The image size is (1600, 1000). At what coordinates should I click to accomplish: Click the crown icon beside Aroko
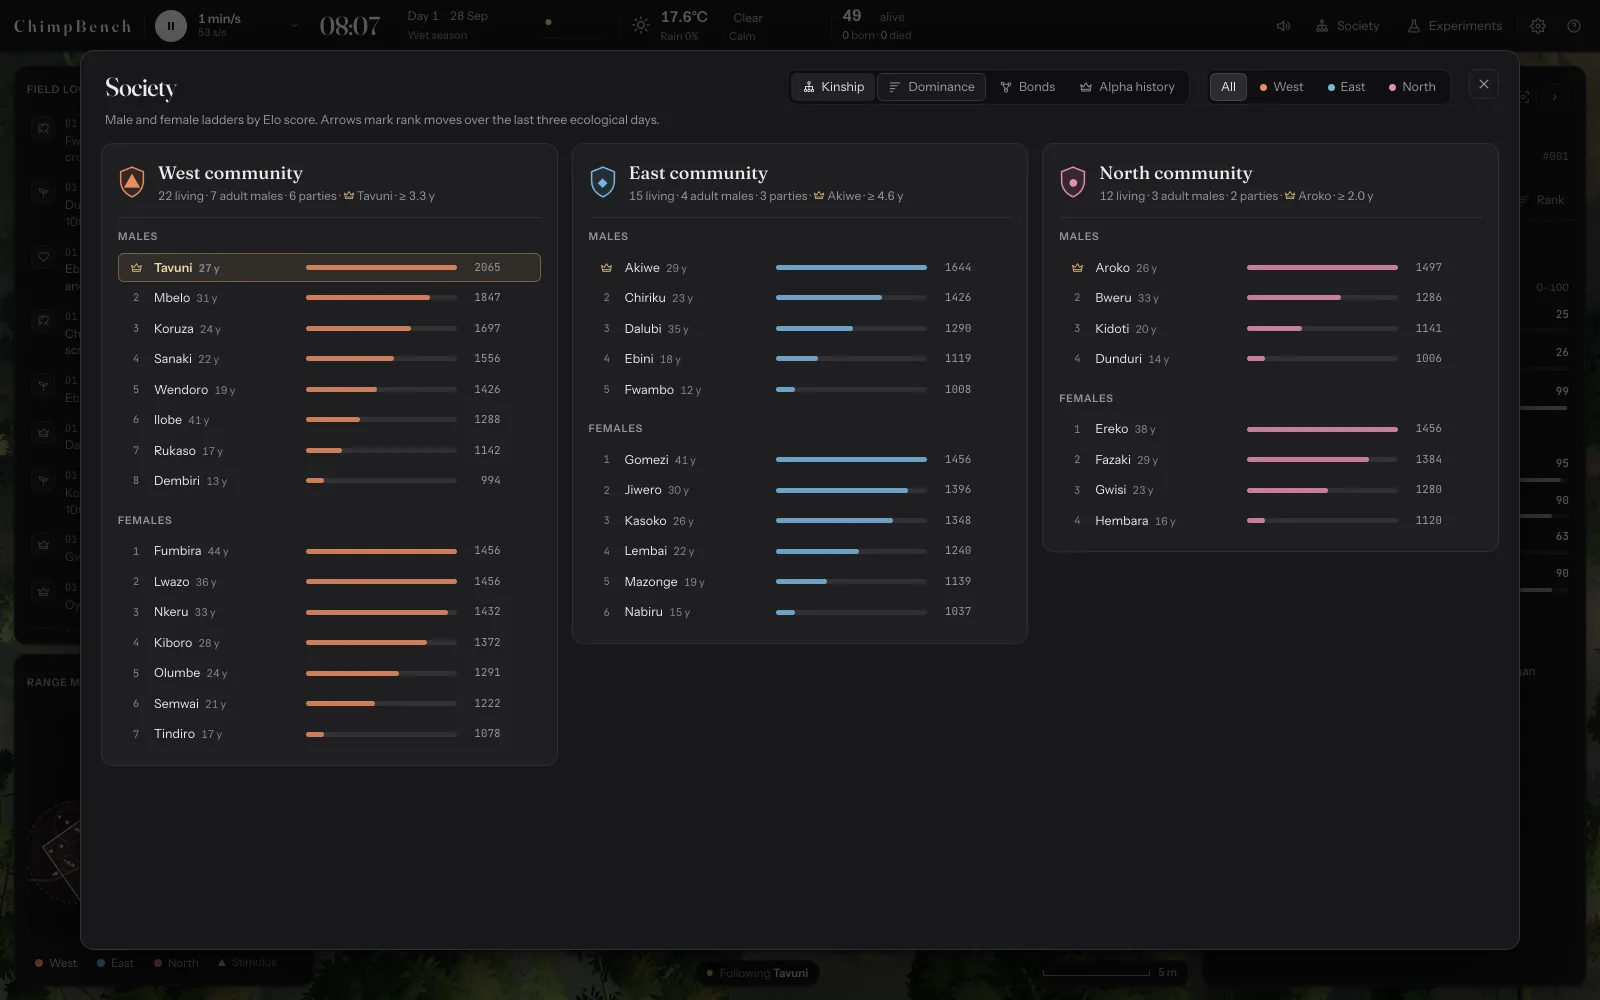point(1077,268)
